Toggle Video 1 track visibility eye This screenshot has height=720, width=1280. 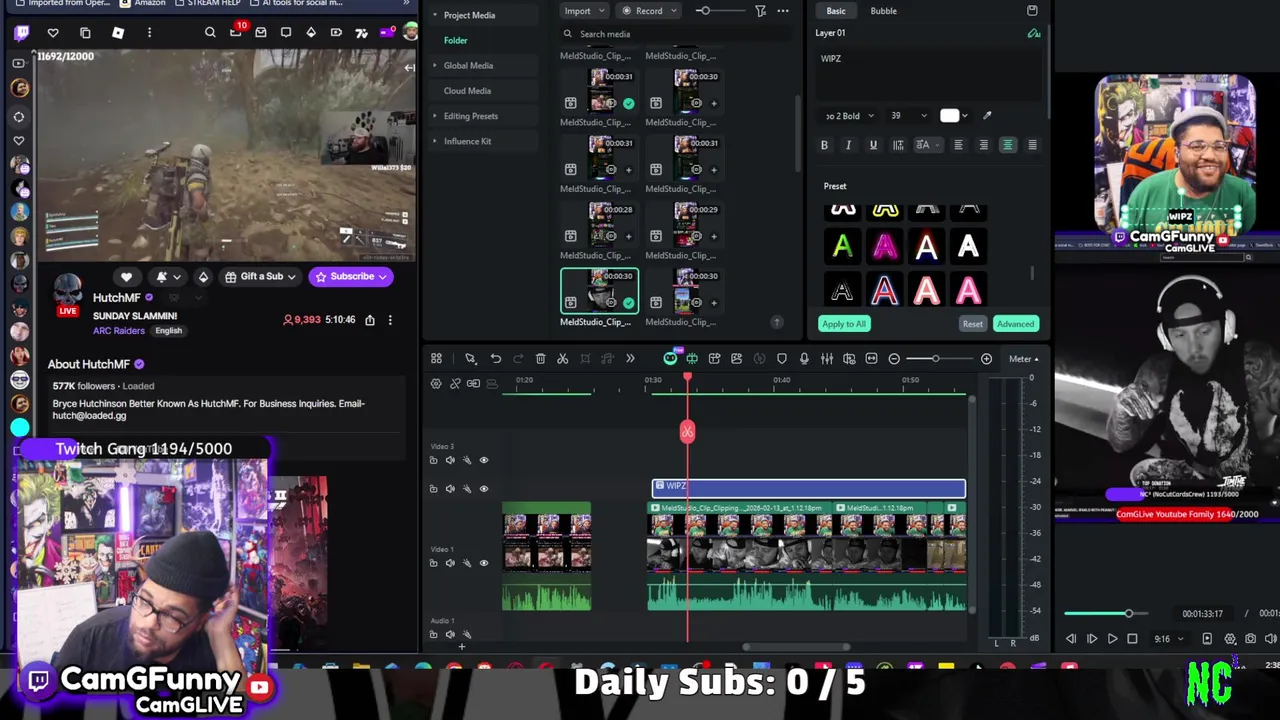(484, 563)
